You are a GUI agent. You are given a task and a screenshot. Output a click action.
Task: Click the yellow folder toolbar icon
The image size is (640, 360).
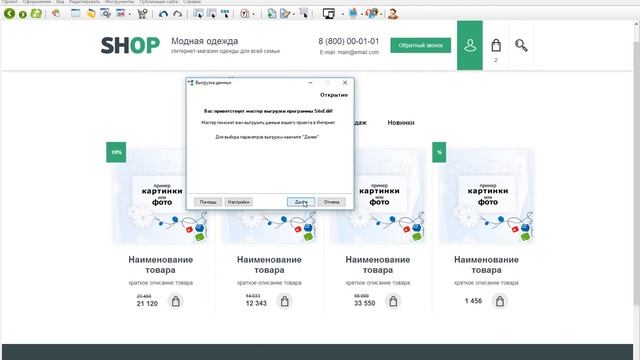[91, 13]
